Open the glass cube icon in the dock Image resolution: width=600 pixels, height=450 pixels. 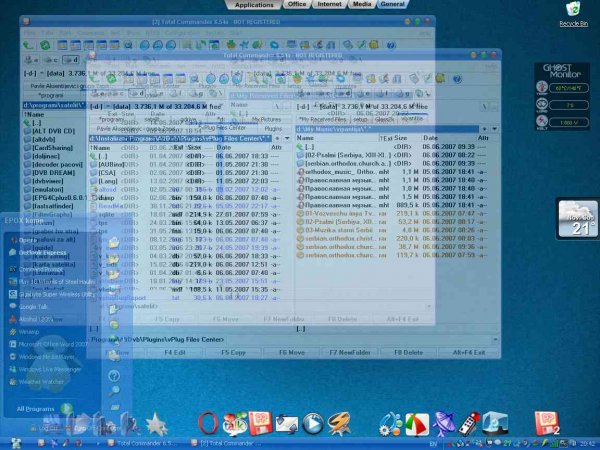[495, 424]
